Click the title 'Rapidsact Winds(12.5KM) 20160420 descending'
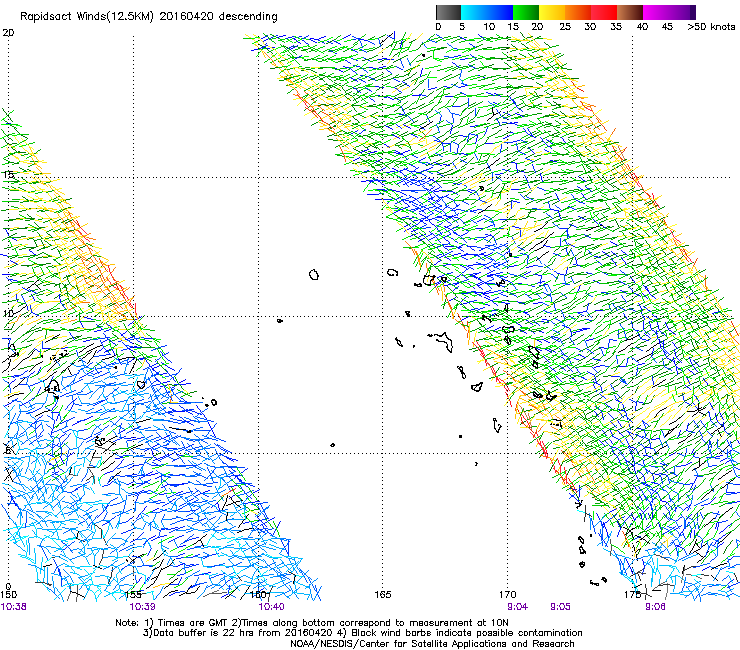This screenshot has height=650, width=740. 149,17
